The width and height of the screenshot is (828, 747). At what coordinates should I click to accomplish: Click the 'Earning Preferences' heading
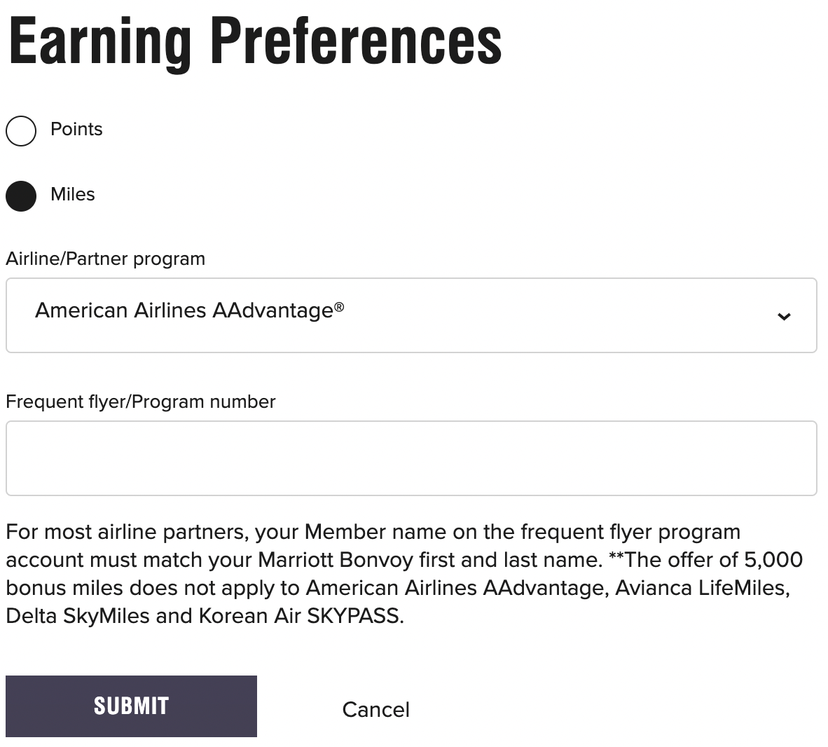click(x=255, y=41)
